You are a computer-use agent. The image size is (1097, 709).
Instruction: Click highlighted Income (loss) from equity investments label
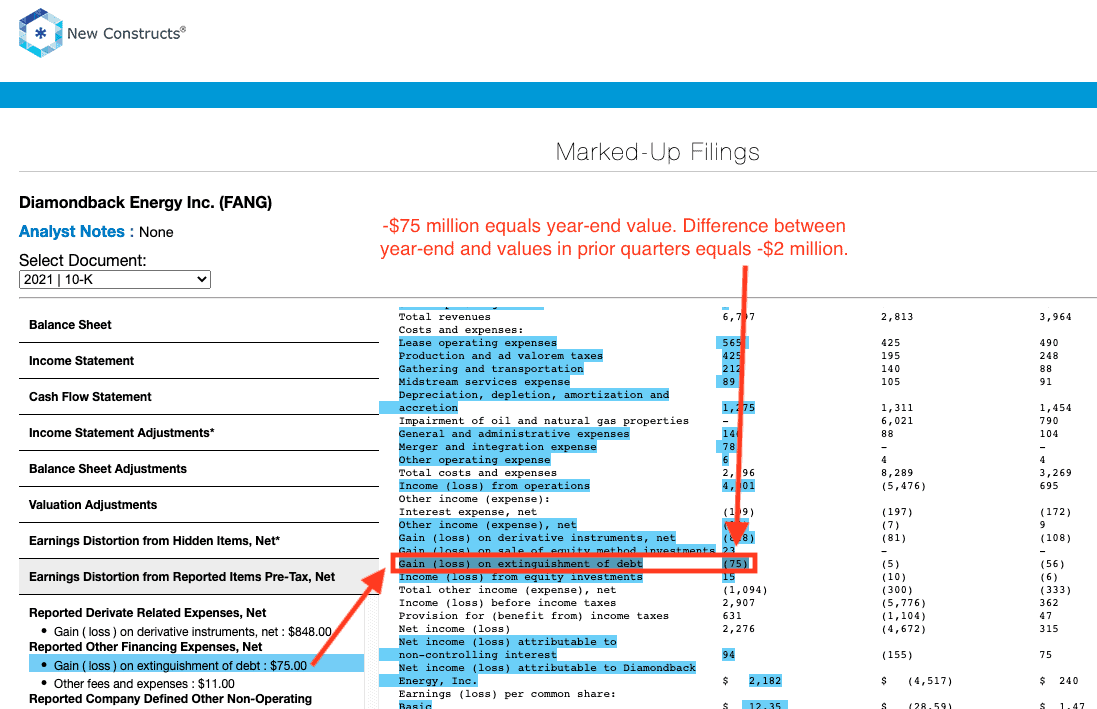pyautogui.click(x=521, y=577)
